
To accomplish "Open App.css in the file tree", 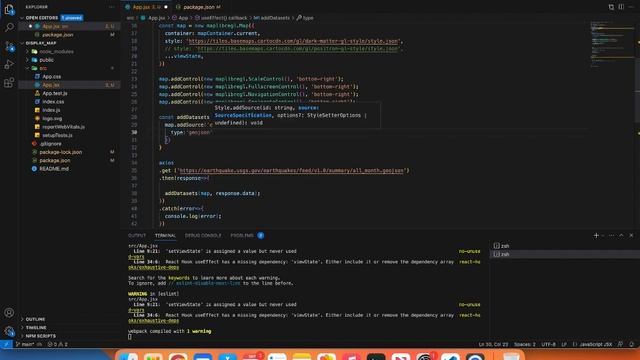I will coord(52,77).
